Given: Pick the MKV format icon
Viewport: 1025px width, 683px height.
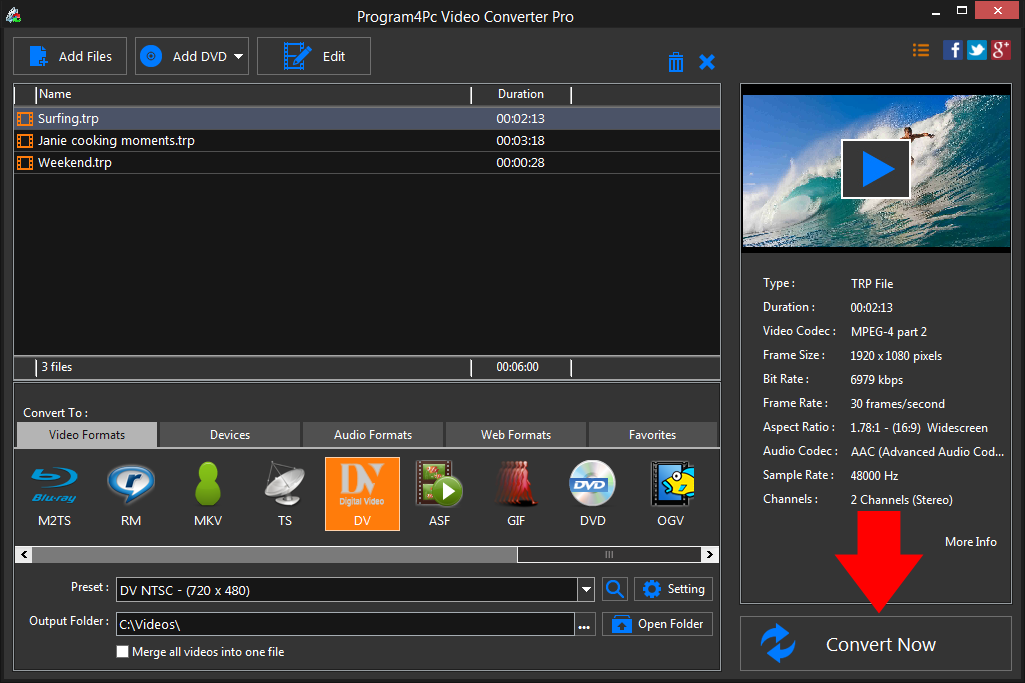Looking at the screenshot, I should click(x=208, y=493).
